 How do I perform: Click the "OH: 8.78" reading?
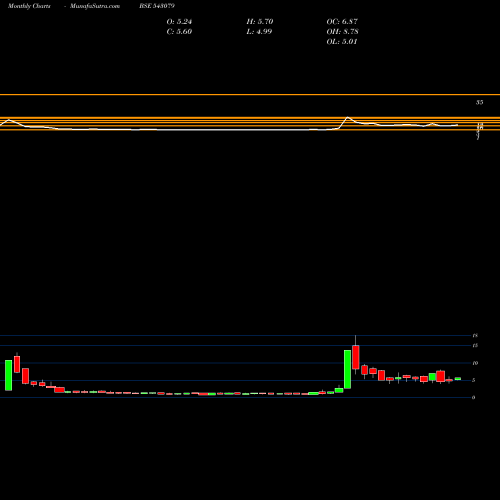click(342, 32)
